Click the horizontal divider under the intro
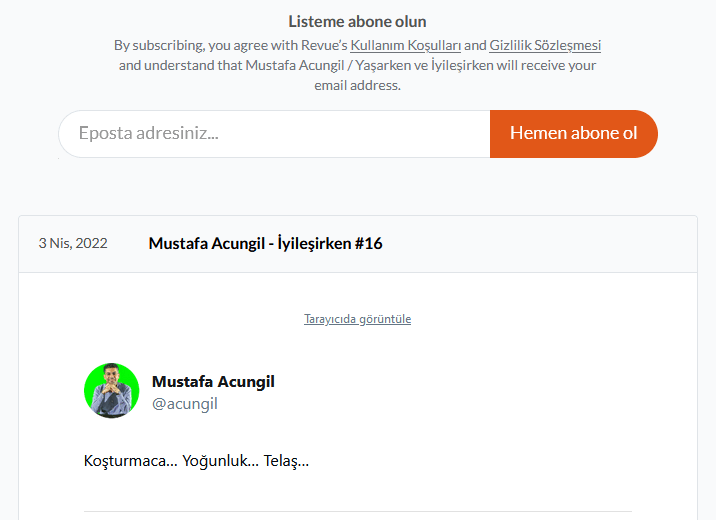The image size is (716, 520). click(x=357, y=512)
